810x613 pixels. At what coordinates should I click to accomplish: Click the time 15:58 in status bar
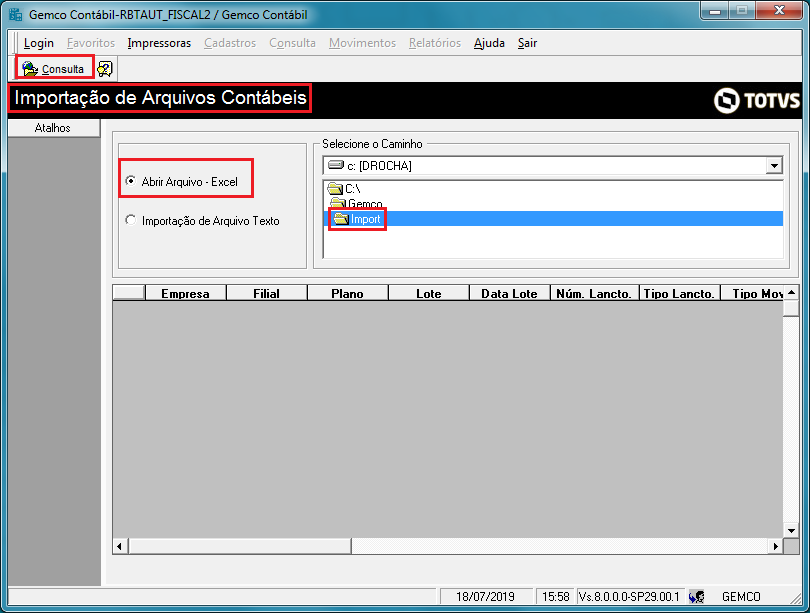pos(555,596)
